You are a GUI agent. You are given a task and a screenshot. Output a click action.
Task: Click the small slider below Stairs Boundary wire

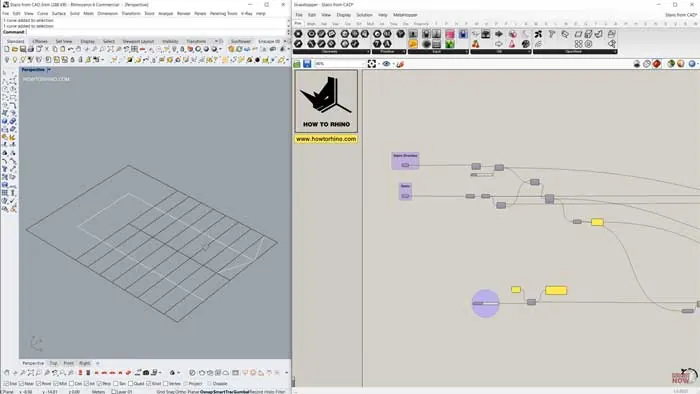coord(482,175)
